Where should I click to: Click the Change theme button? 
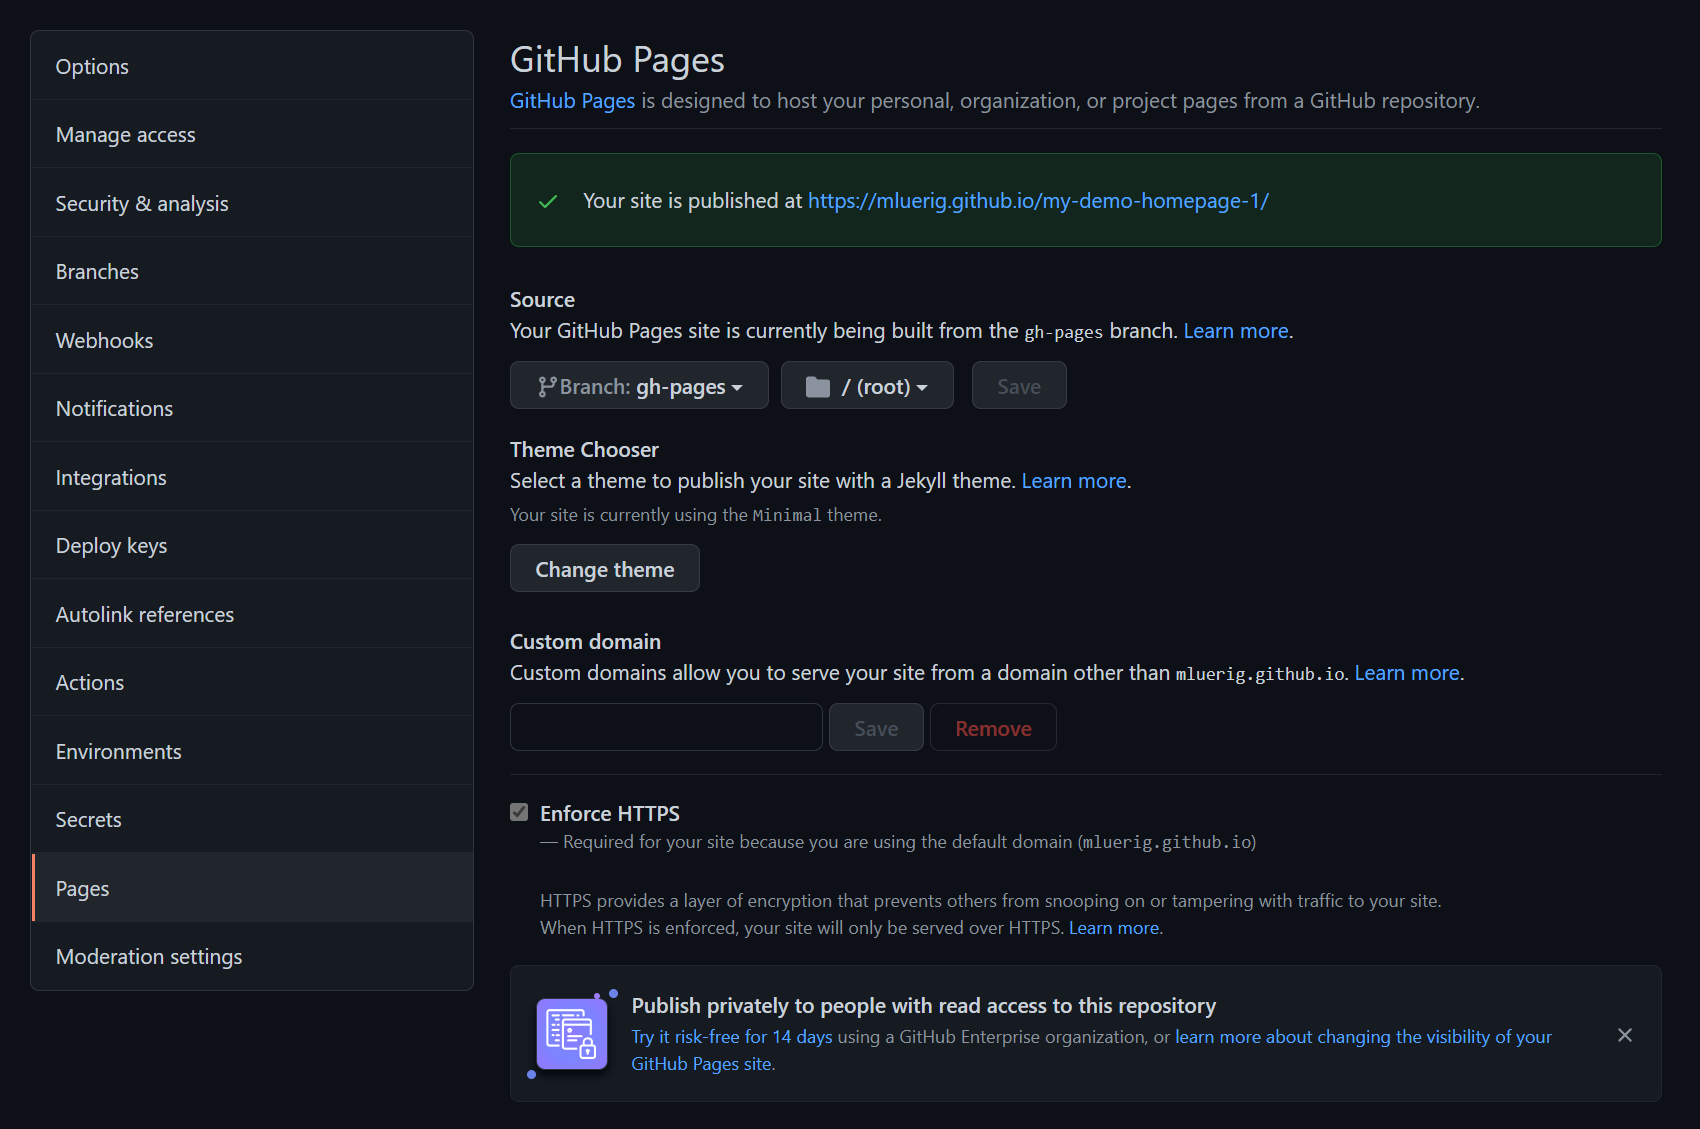[605, 568]
